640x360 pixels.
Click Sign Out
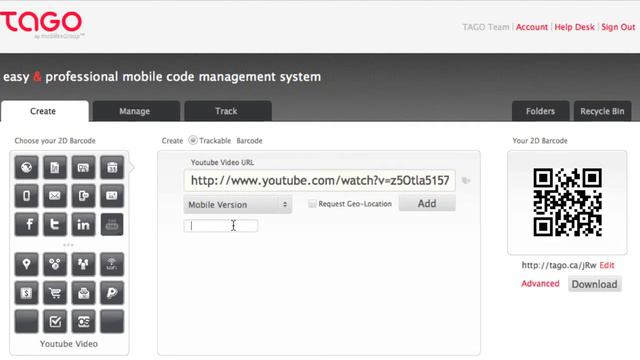(x=618, y=27)
